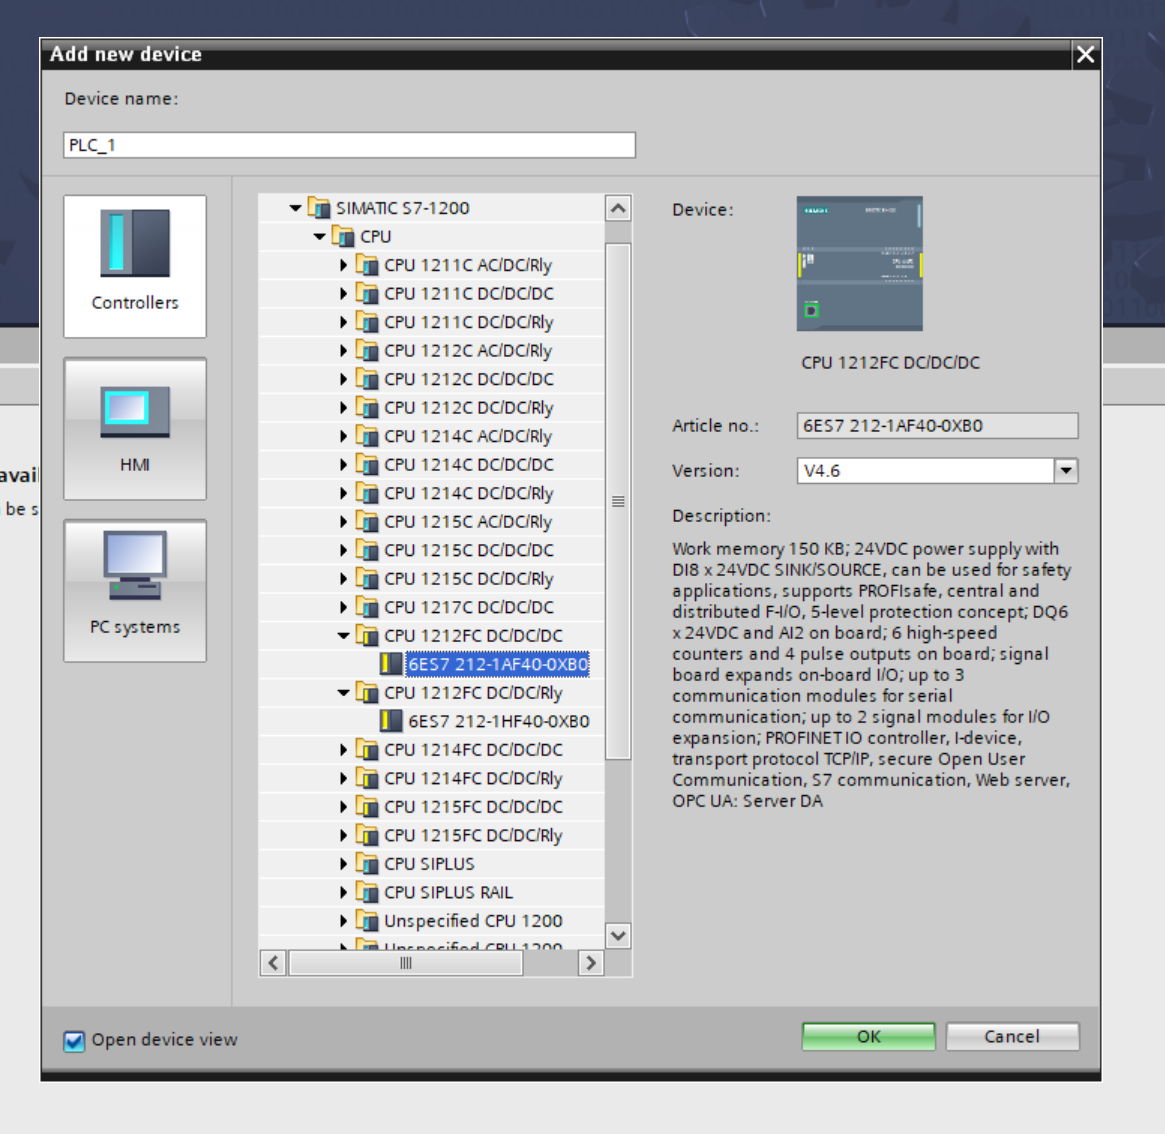The height and width of the screenshot is (1134, 1165).
Task: Collapse the SIMATIC S7-1200 tree node
Action: click(x=296, y=208)
